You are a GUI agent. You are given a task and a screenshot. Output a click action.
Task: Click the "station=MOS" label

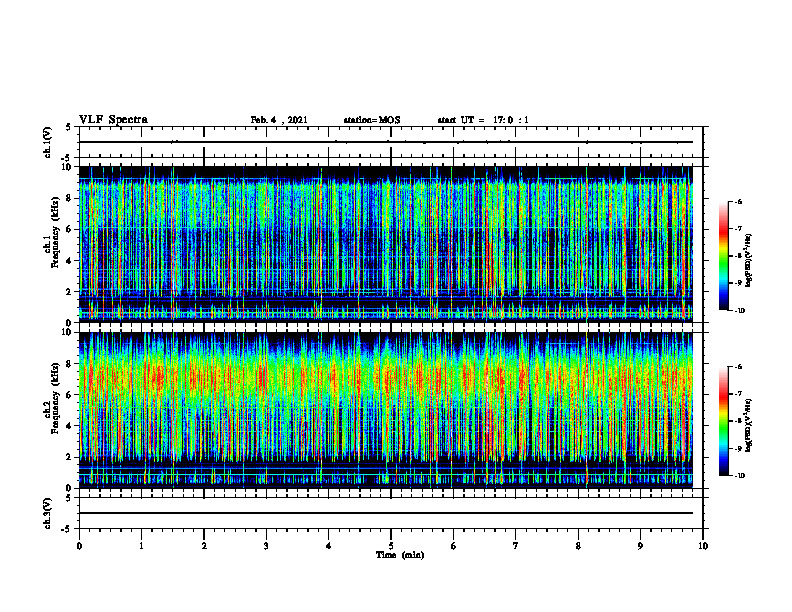372,120
